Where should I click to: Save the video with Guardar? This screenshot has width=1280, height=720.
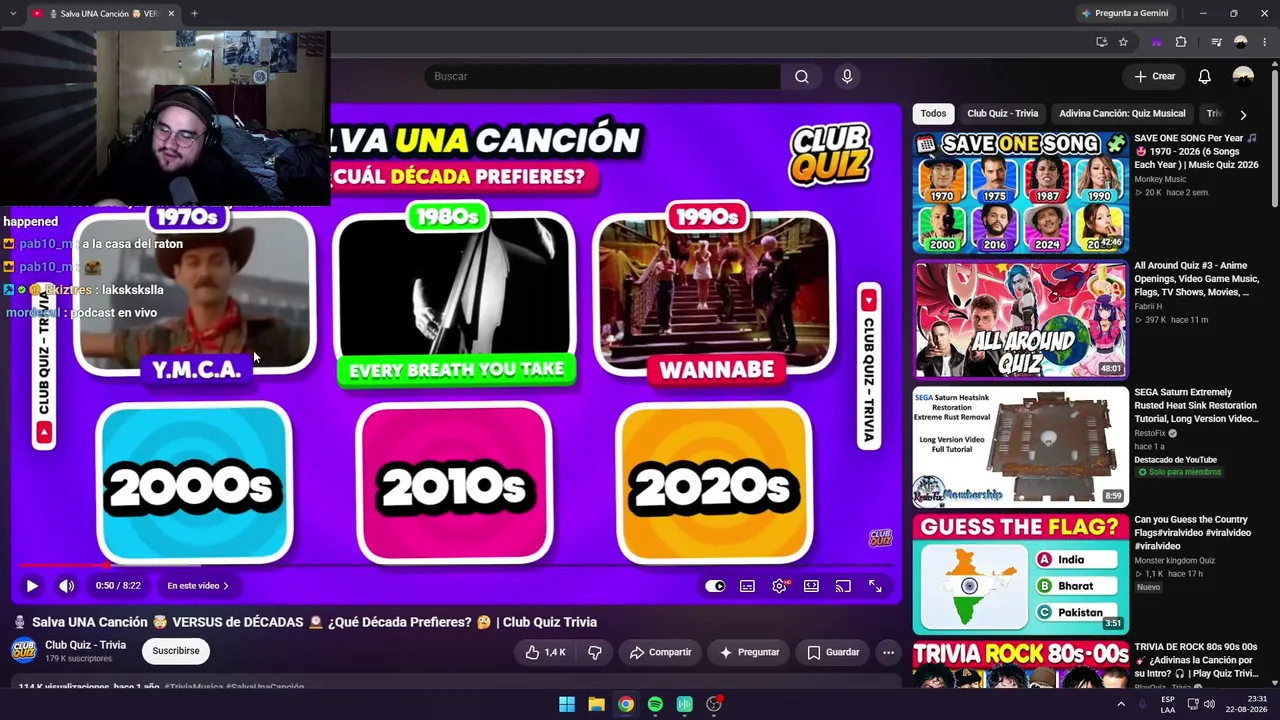833,652
